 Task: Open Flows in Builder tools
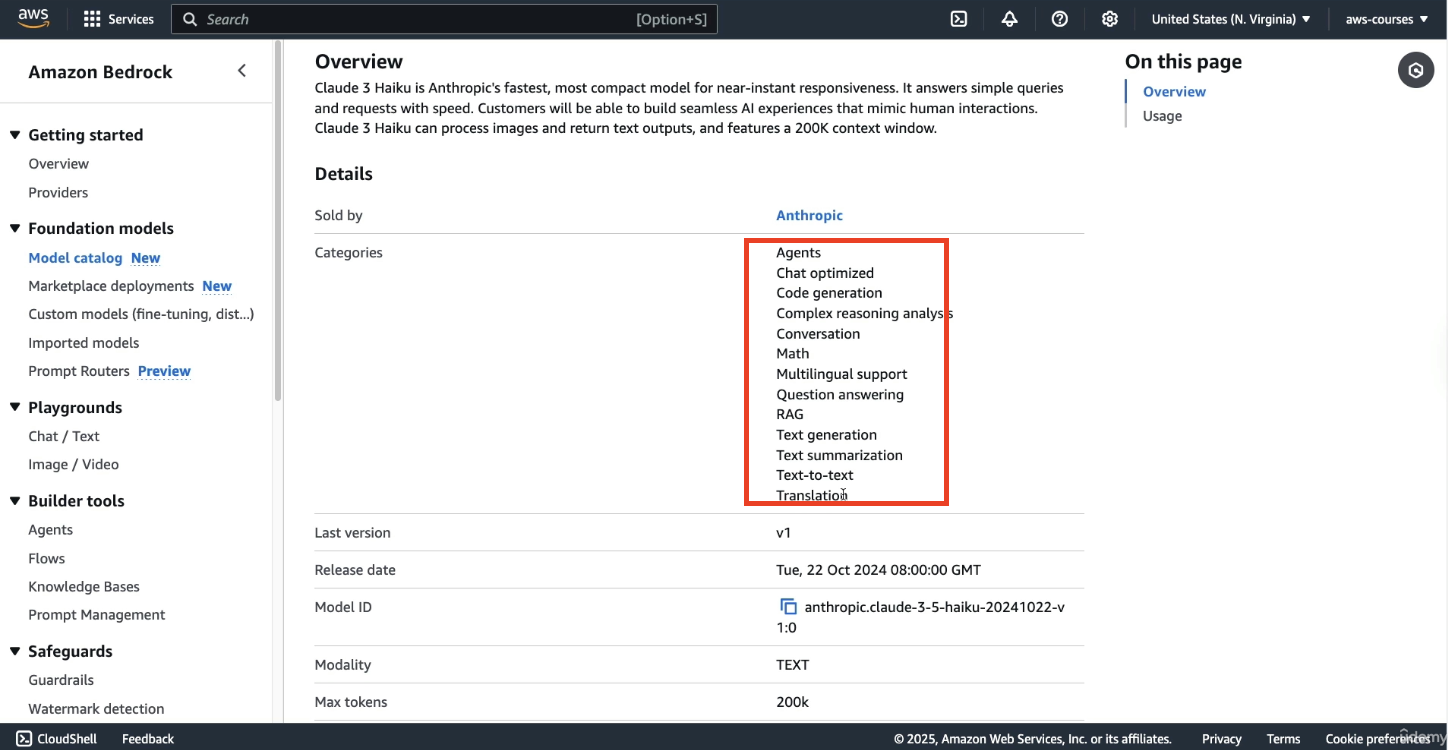pos(46,558)
